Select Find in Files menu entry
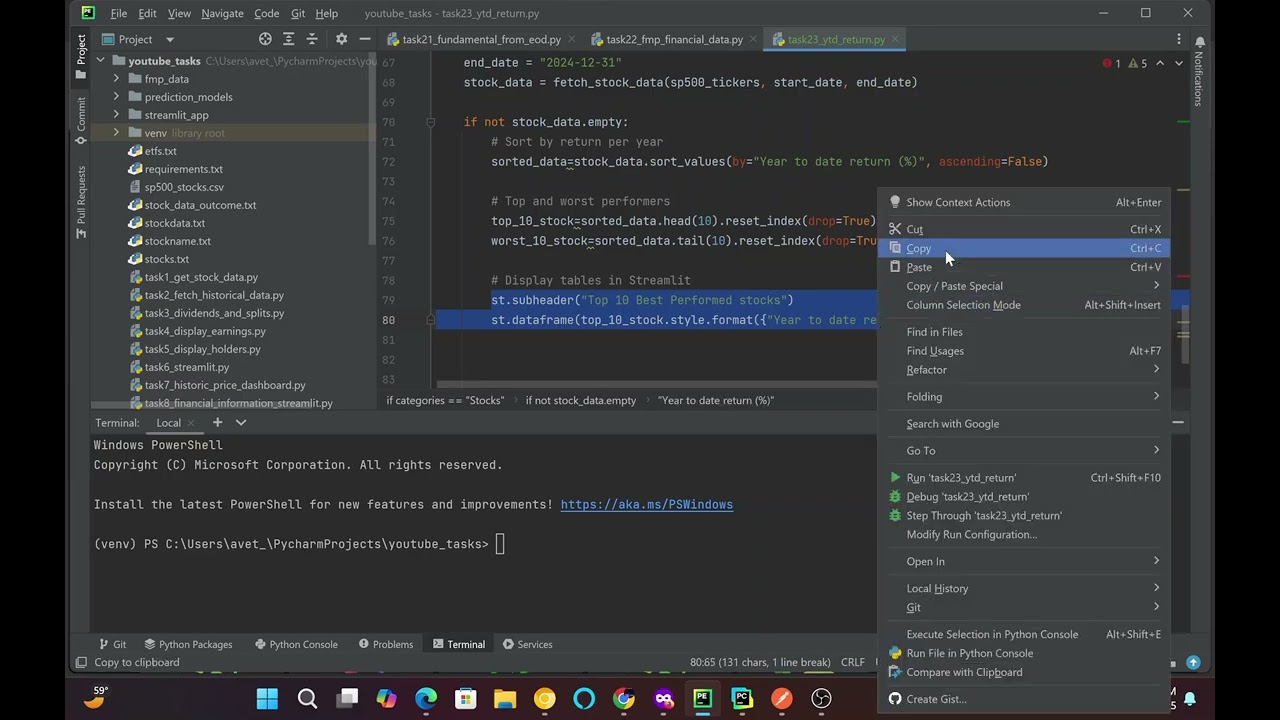This screenshot has width=1280, height=720. [x=1024, y=332]
